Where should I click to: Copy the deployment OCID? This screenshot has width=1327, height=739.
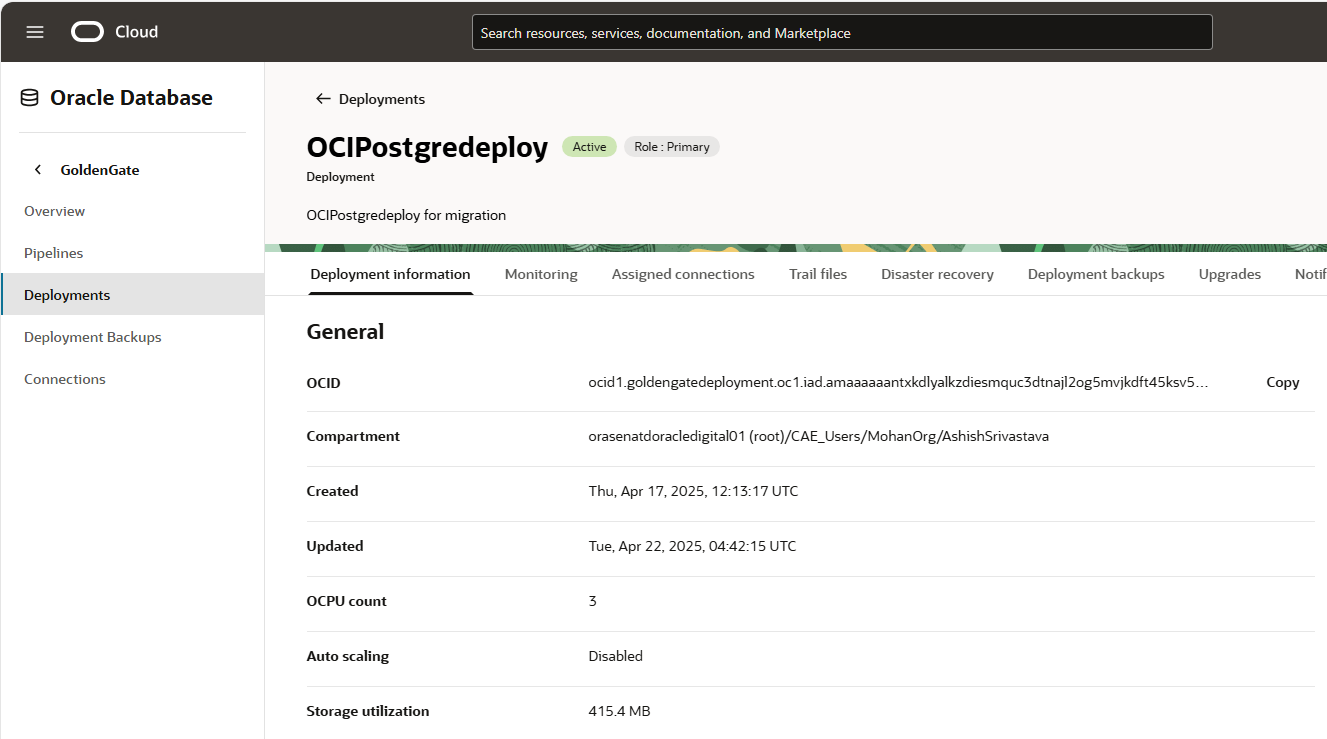1283,382
